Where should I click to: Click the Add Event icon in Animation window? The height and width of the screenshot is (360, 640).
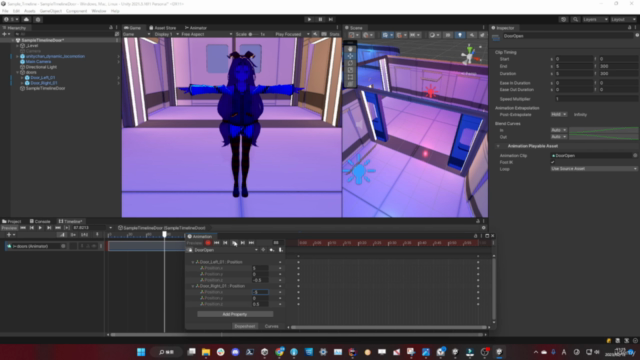(x=281, y=250)
